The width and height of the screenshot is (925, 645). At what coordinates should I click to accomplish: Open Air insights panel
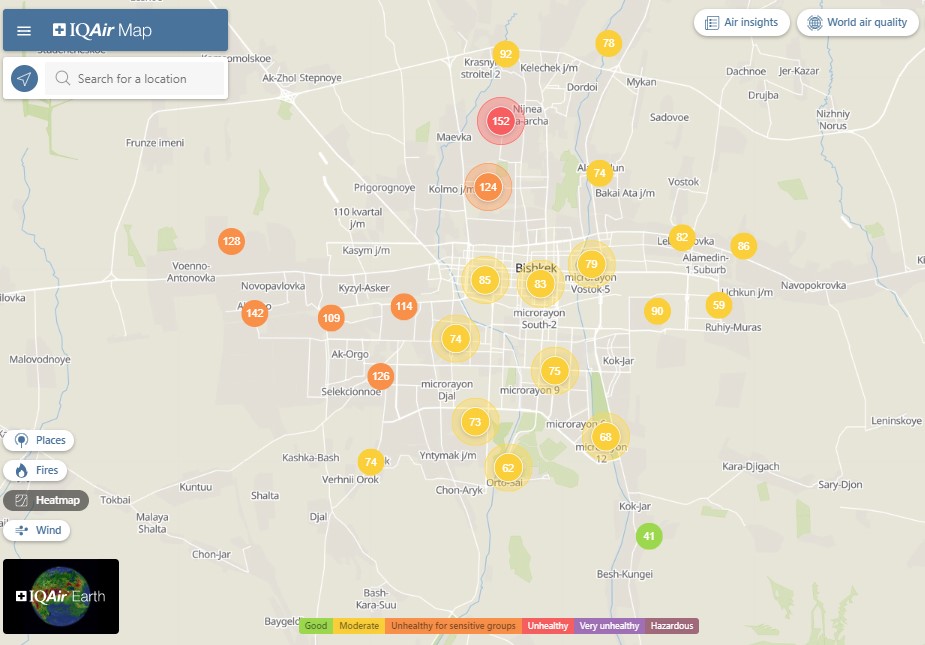pyautogui.click(x=741, y=23)
